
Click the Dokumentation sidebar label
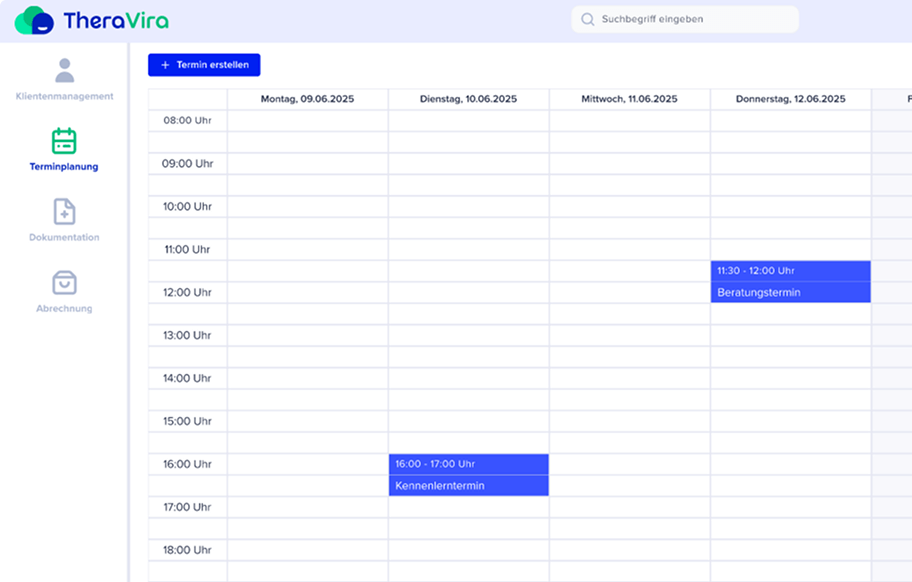(x=64, y=238)
